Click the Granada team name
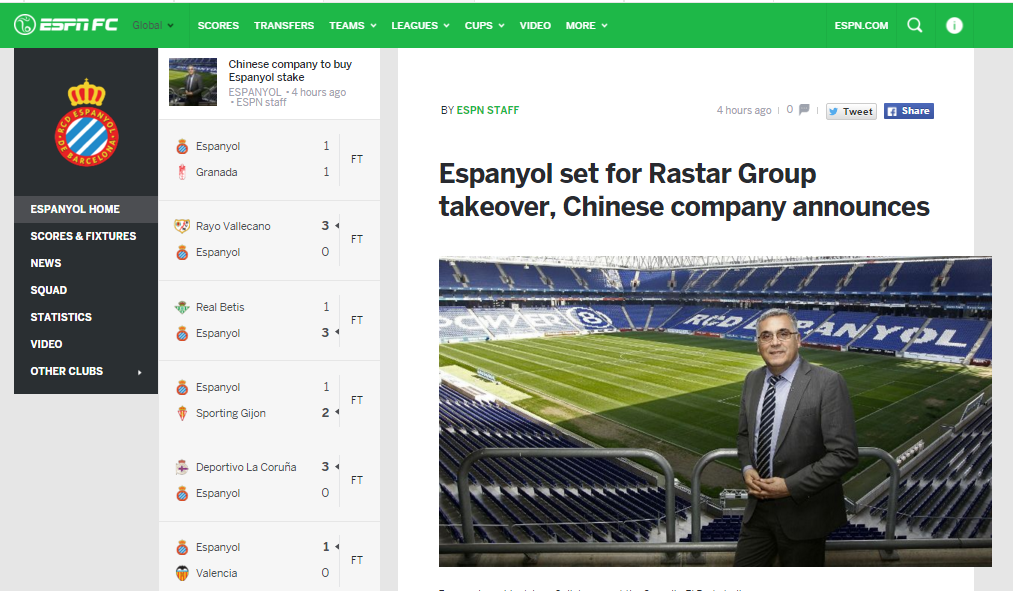 (x=216, y=172)
